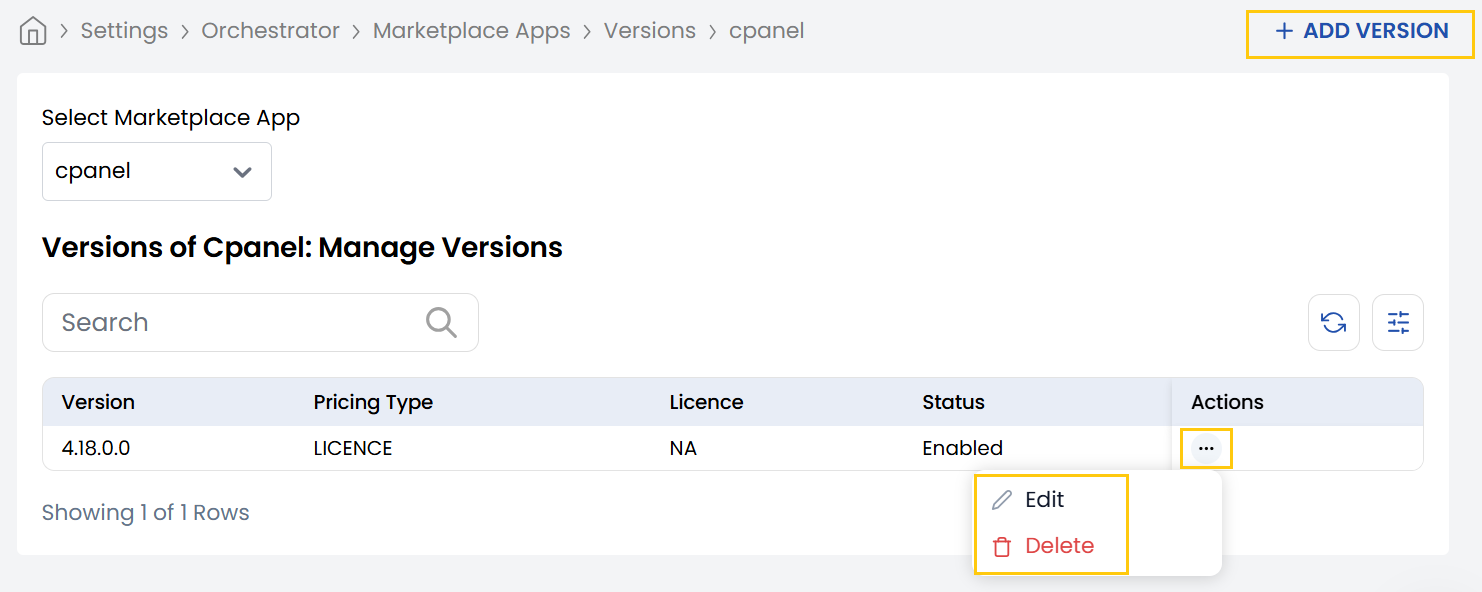Select the version 4.18.0.0 row cell
Image resolution: width=1482 pixels, height=592 pixels.
click(x=96, y=448)
